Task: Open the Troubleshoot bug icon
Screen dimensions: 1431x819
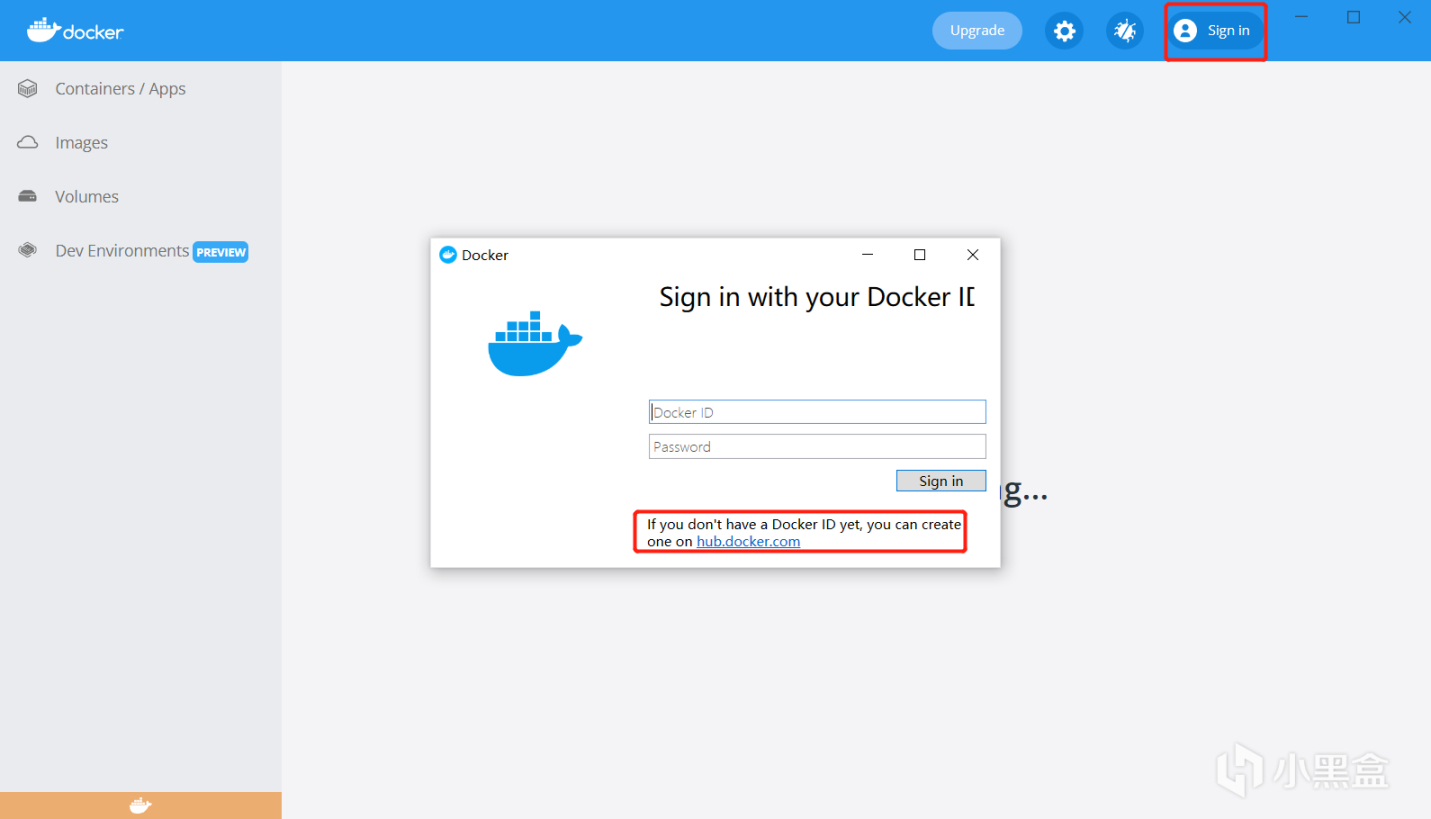Action: click(x=1125, y=31)
